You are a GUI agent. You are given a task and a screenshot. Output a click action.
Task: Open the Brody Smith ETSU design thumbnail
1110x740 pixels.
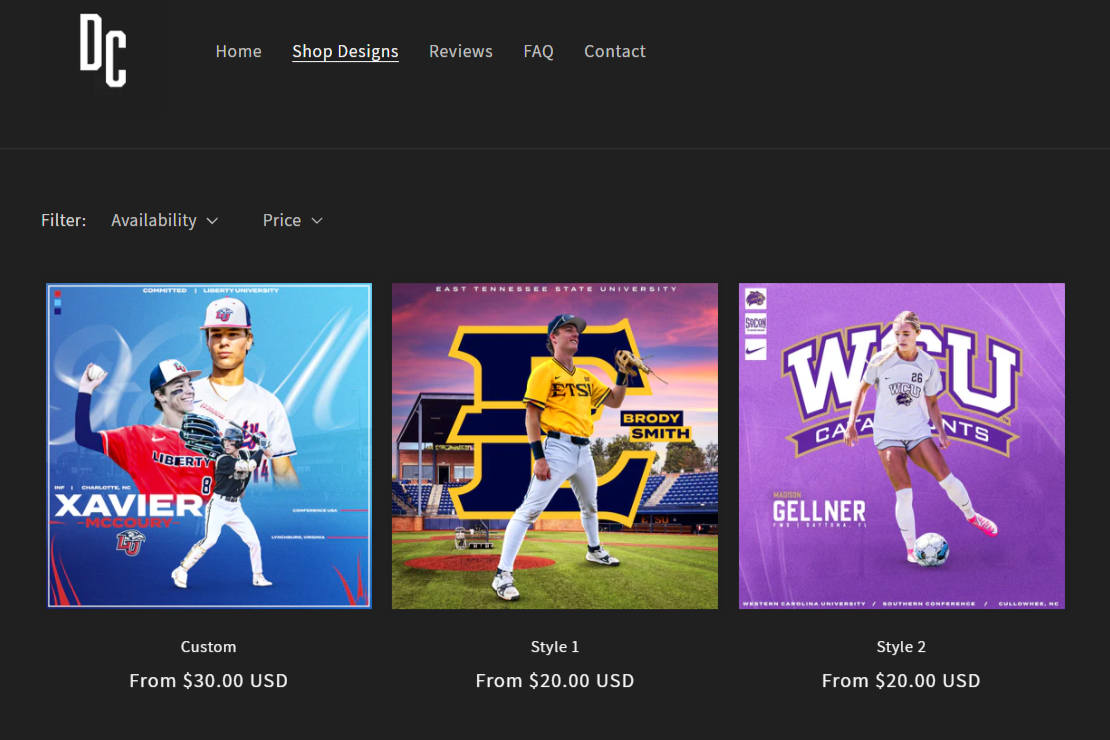click(555, 446)
